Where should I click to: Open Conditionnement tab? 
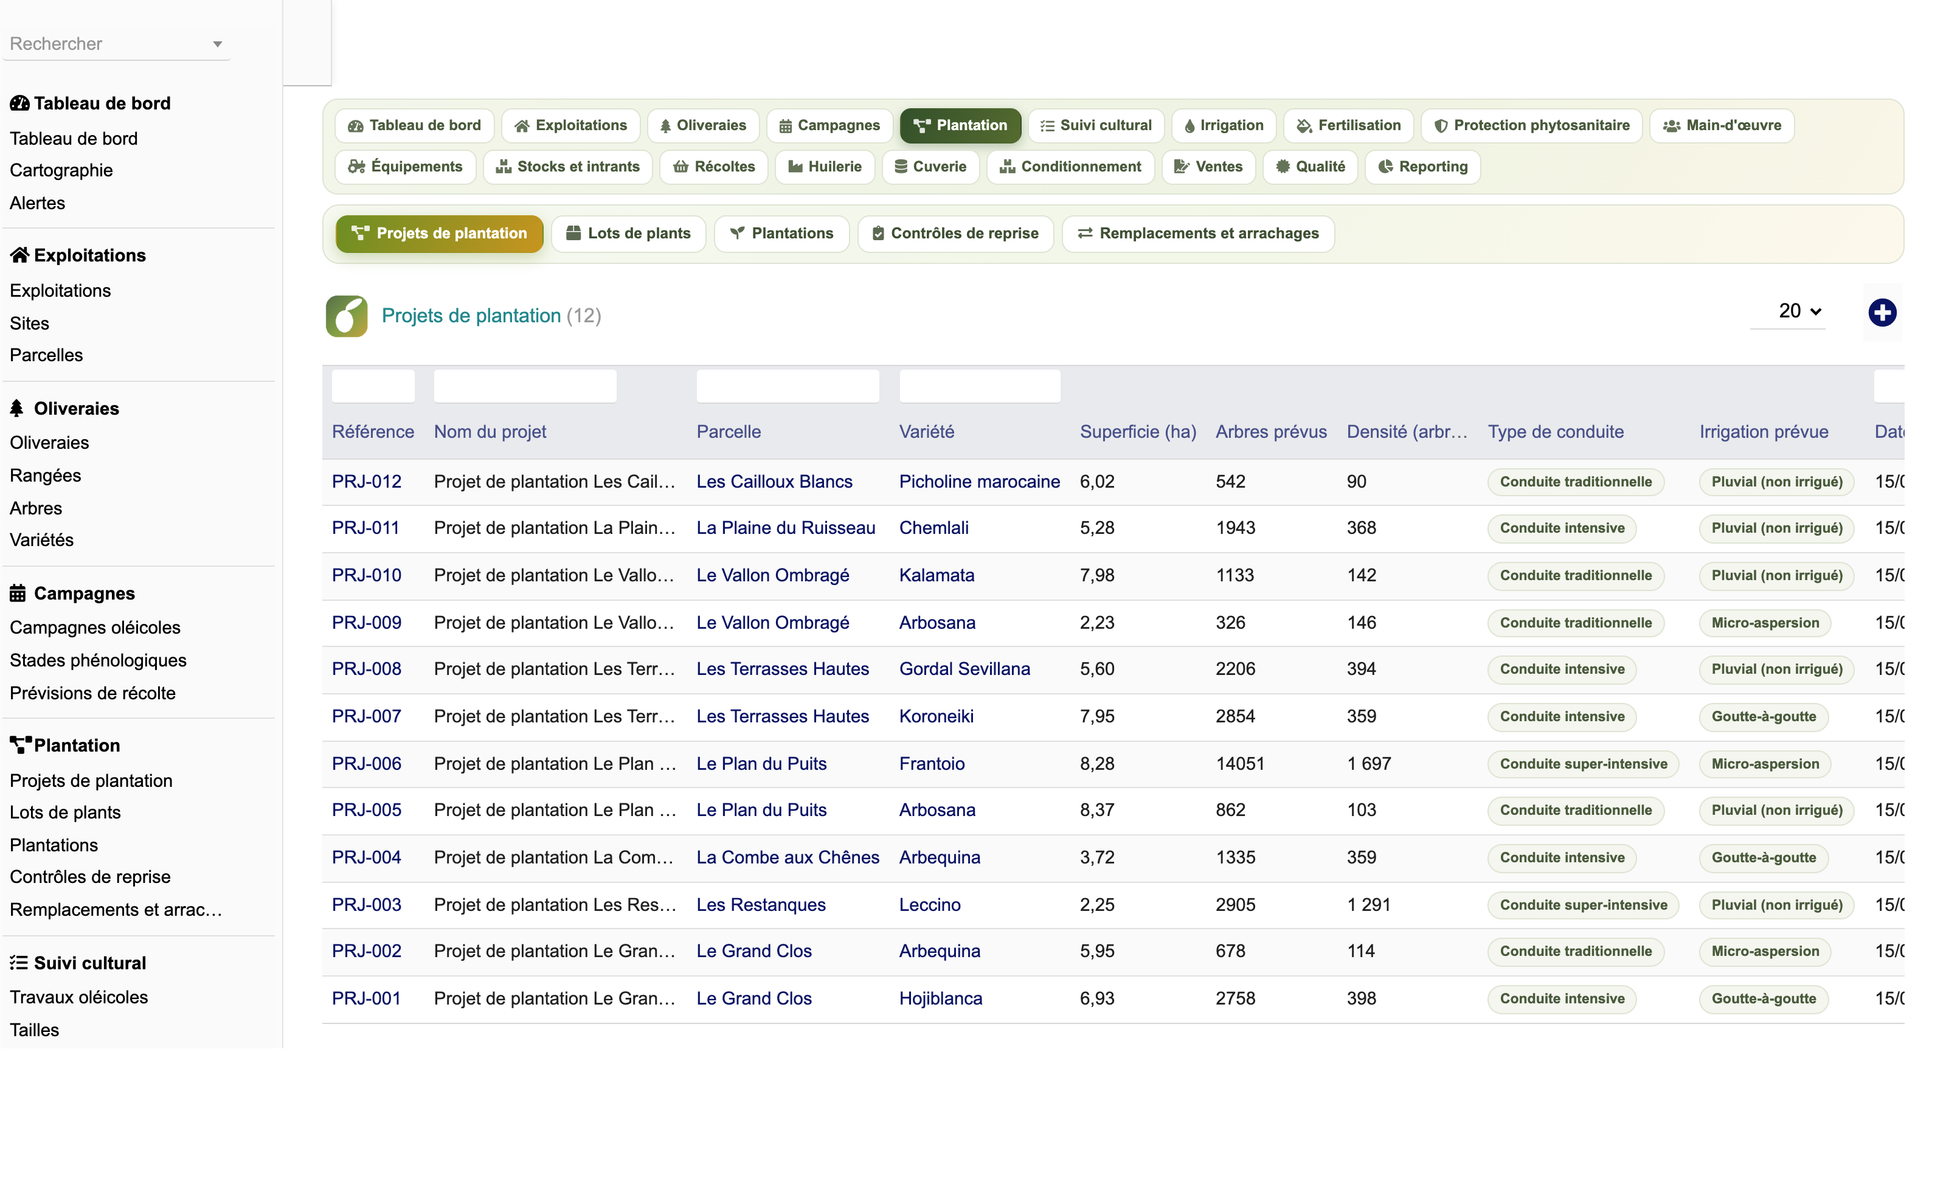tap(1071, 167)
